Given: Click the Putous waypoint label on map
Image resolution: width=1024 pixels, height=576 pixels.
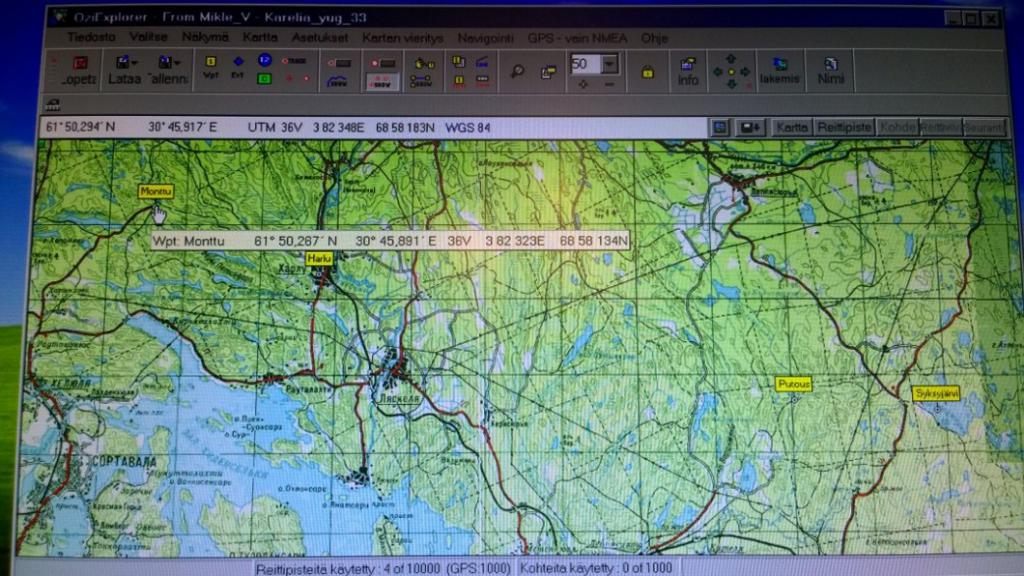Looking at the screenshot, I should pos(794,383).
